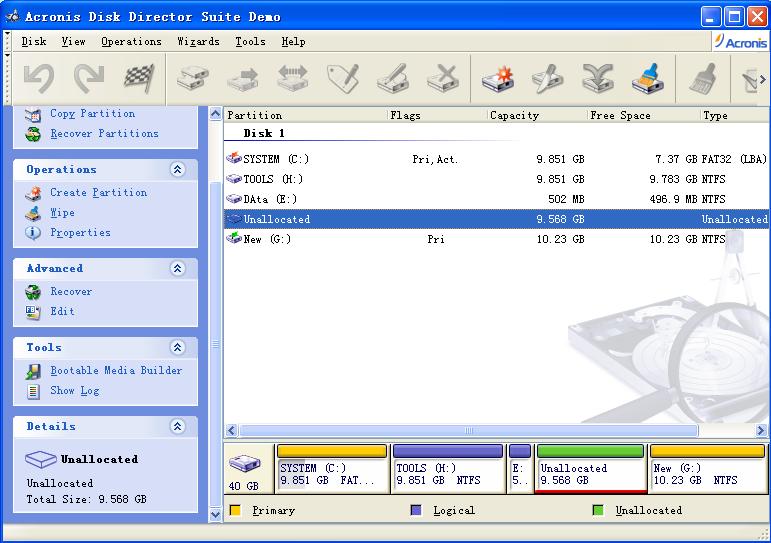Click the Create Partition starburst toolbar icon
Image resolution: width=771 pixels, height=543 pixels.
(498, 79)
